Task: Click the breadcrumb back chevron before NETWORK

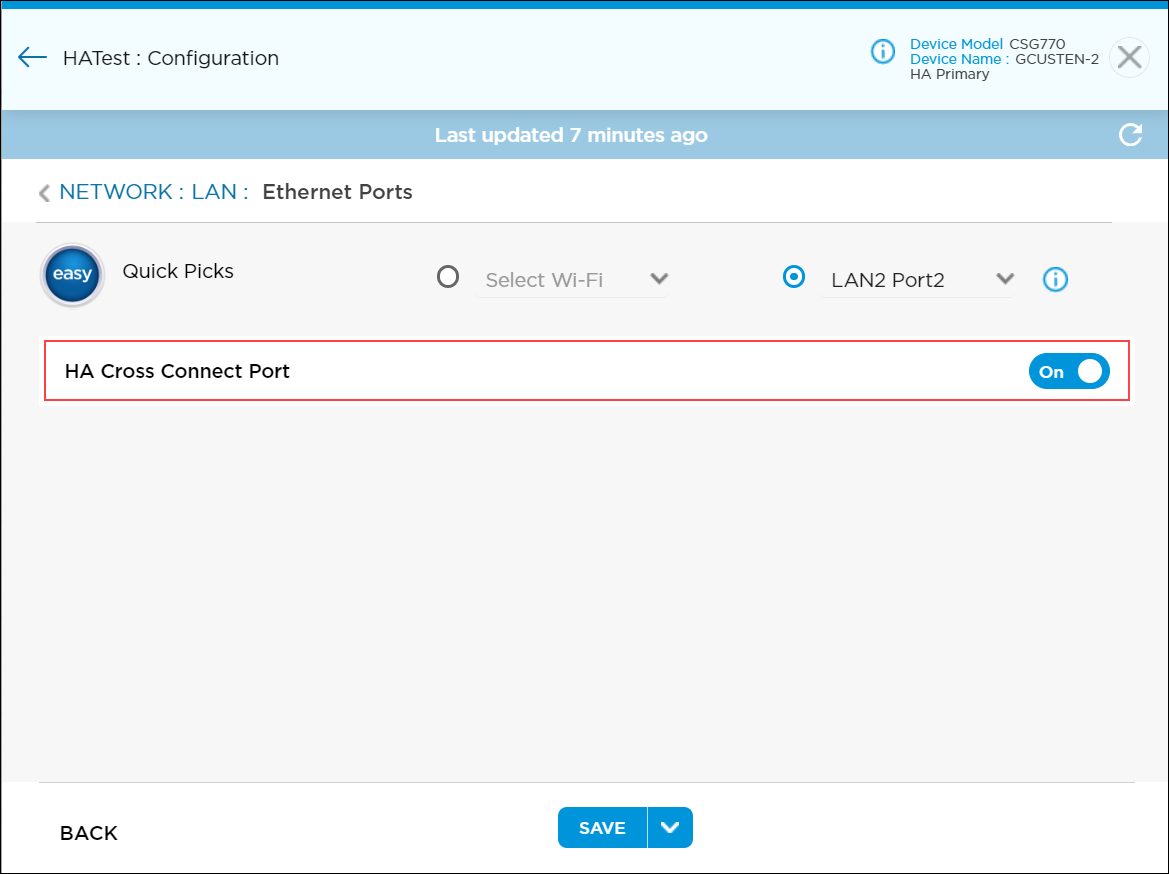Action: [44, 193]
